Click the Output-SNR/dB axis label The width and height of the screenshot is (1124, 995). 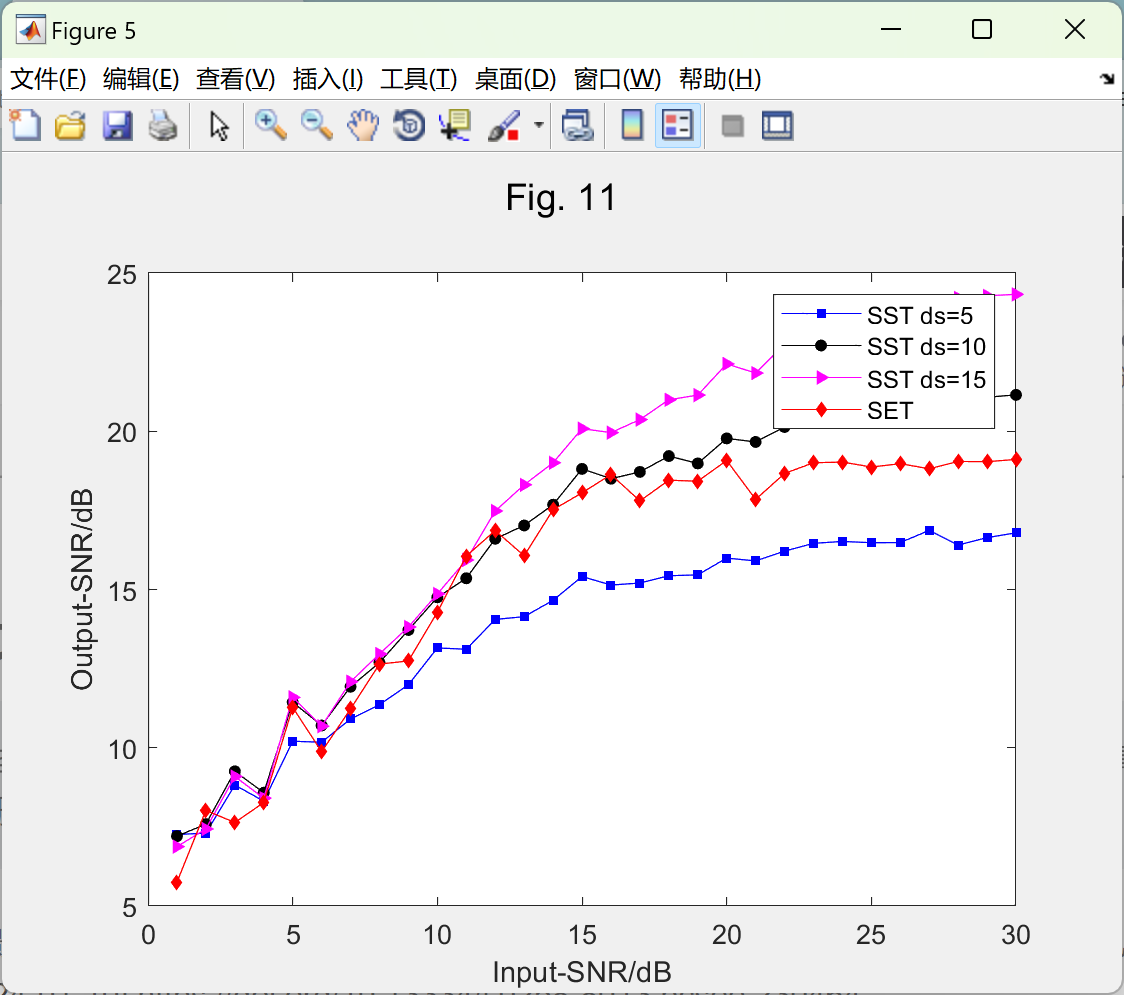(x=82, y=589)
